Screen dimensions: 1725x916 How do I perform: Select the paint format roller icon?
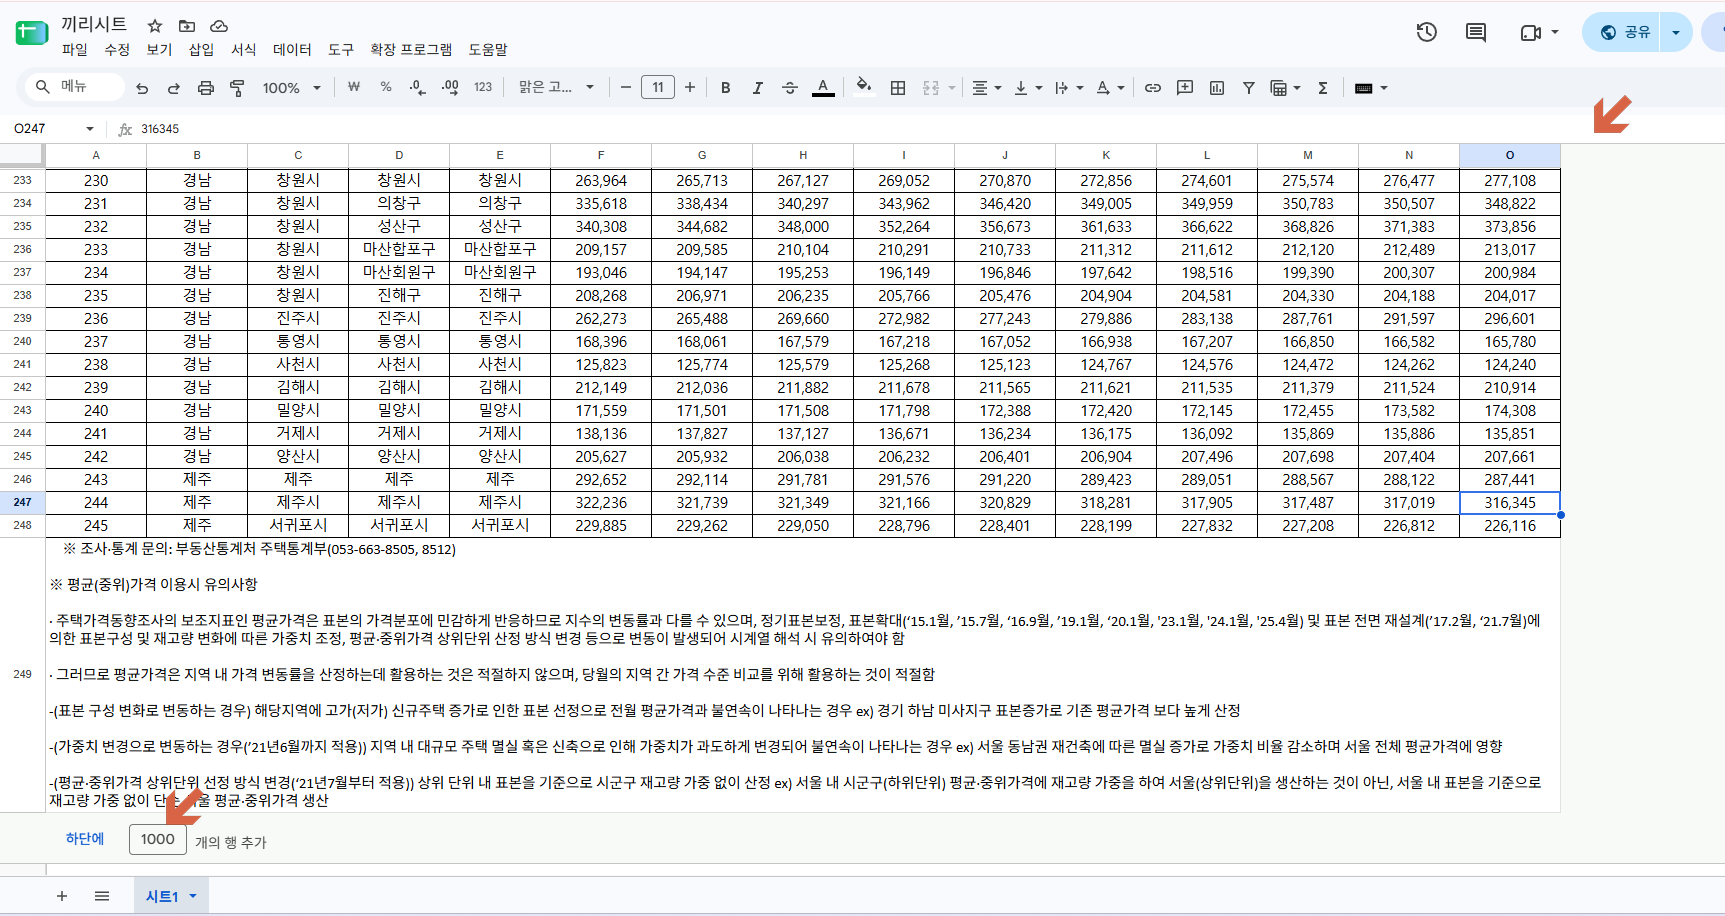tap(237, 88)
